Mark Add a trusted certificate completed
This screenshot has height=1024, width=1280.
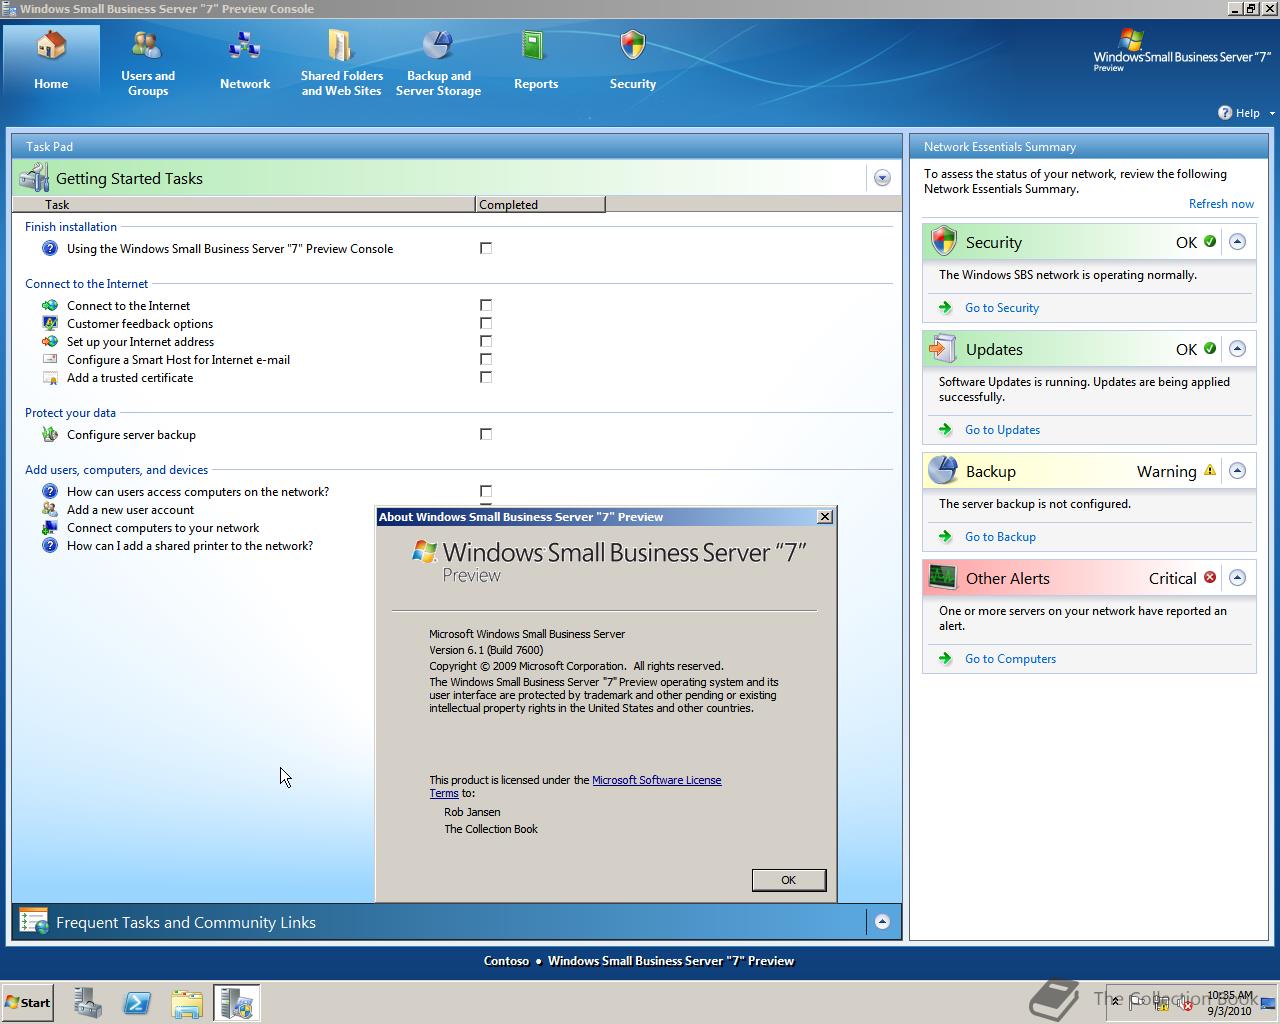486,377
